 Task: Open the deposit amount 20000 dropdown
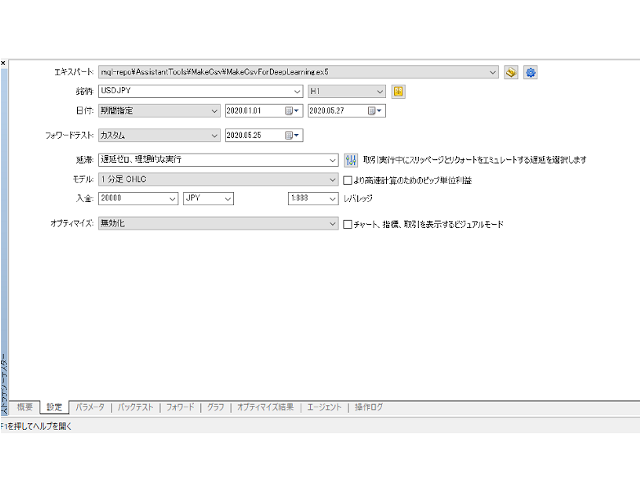pyautogui.click(x=173, y=199)
